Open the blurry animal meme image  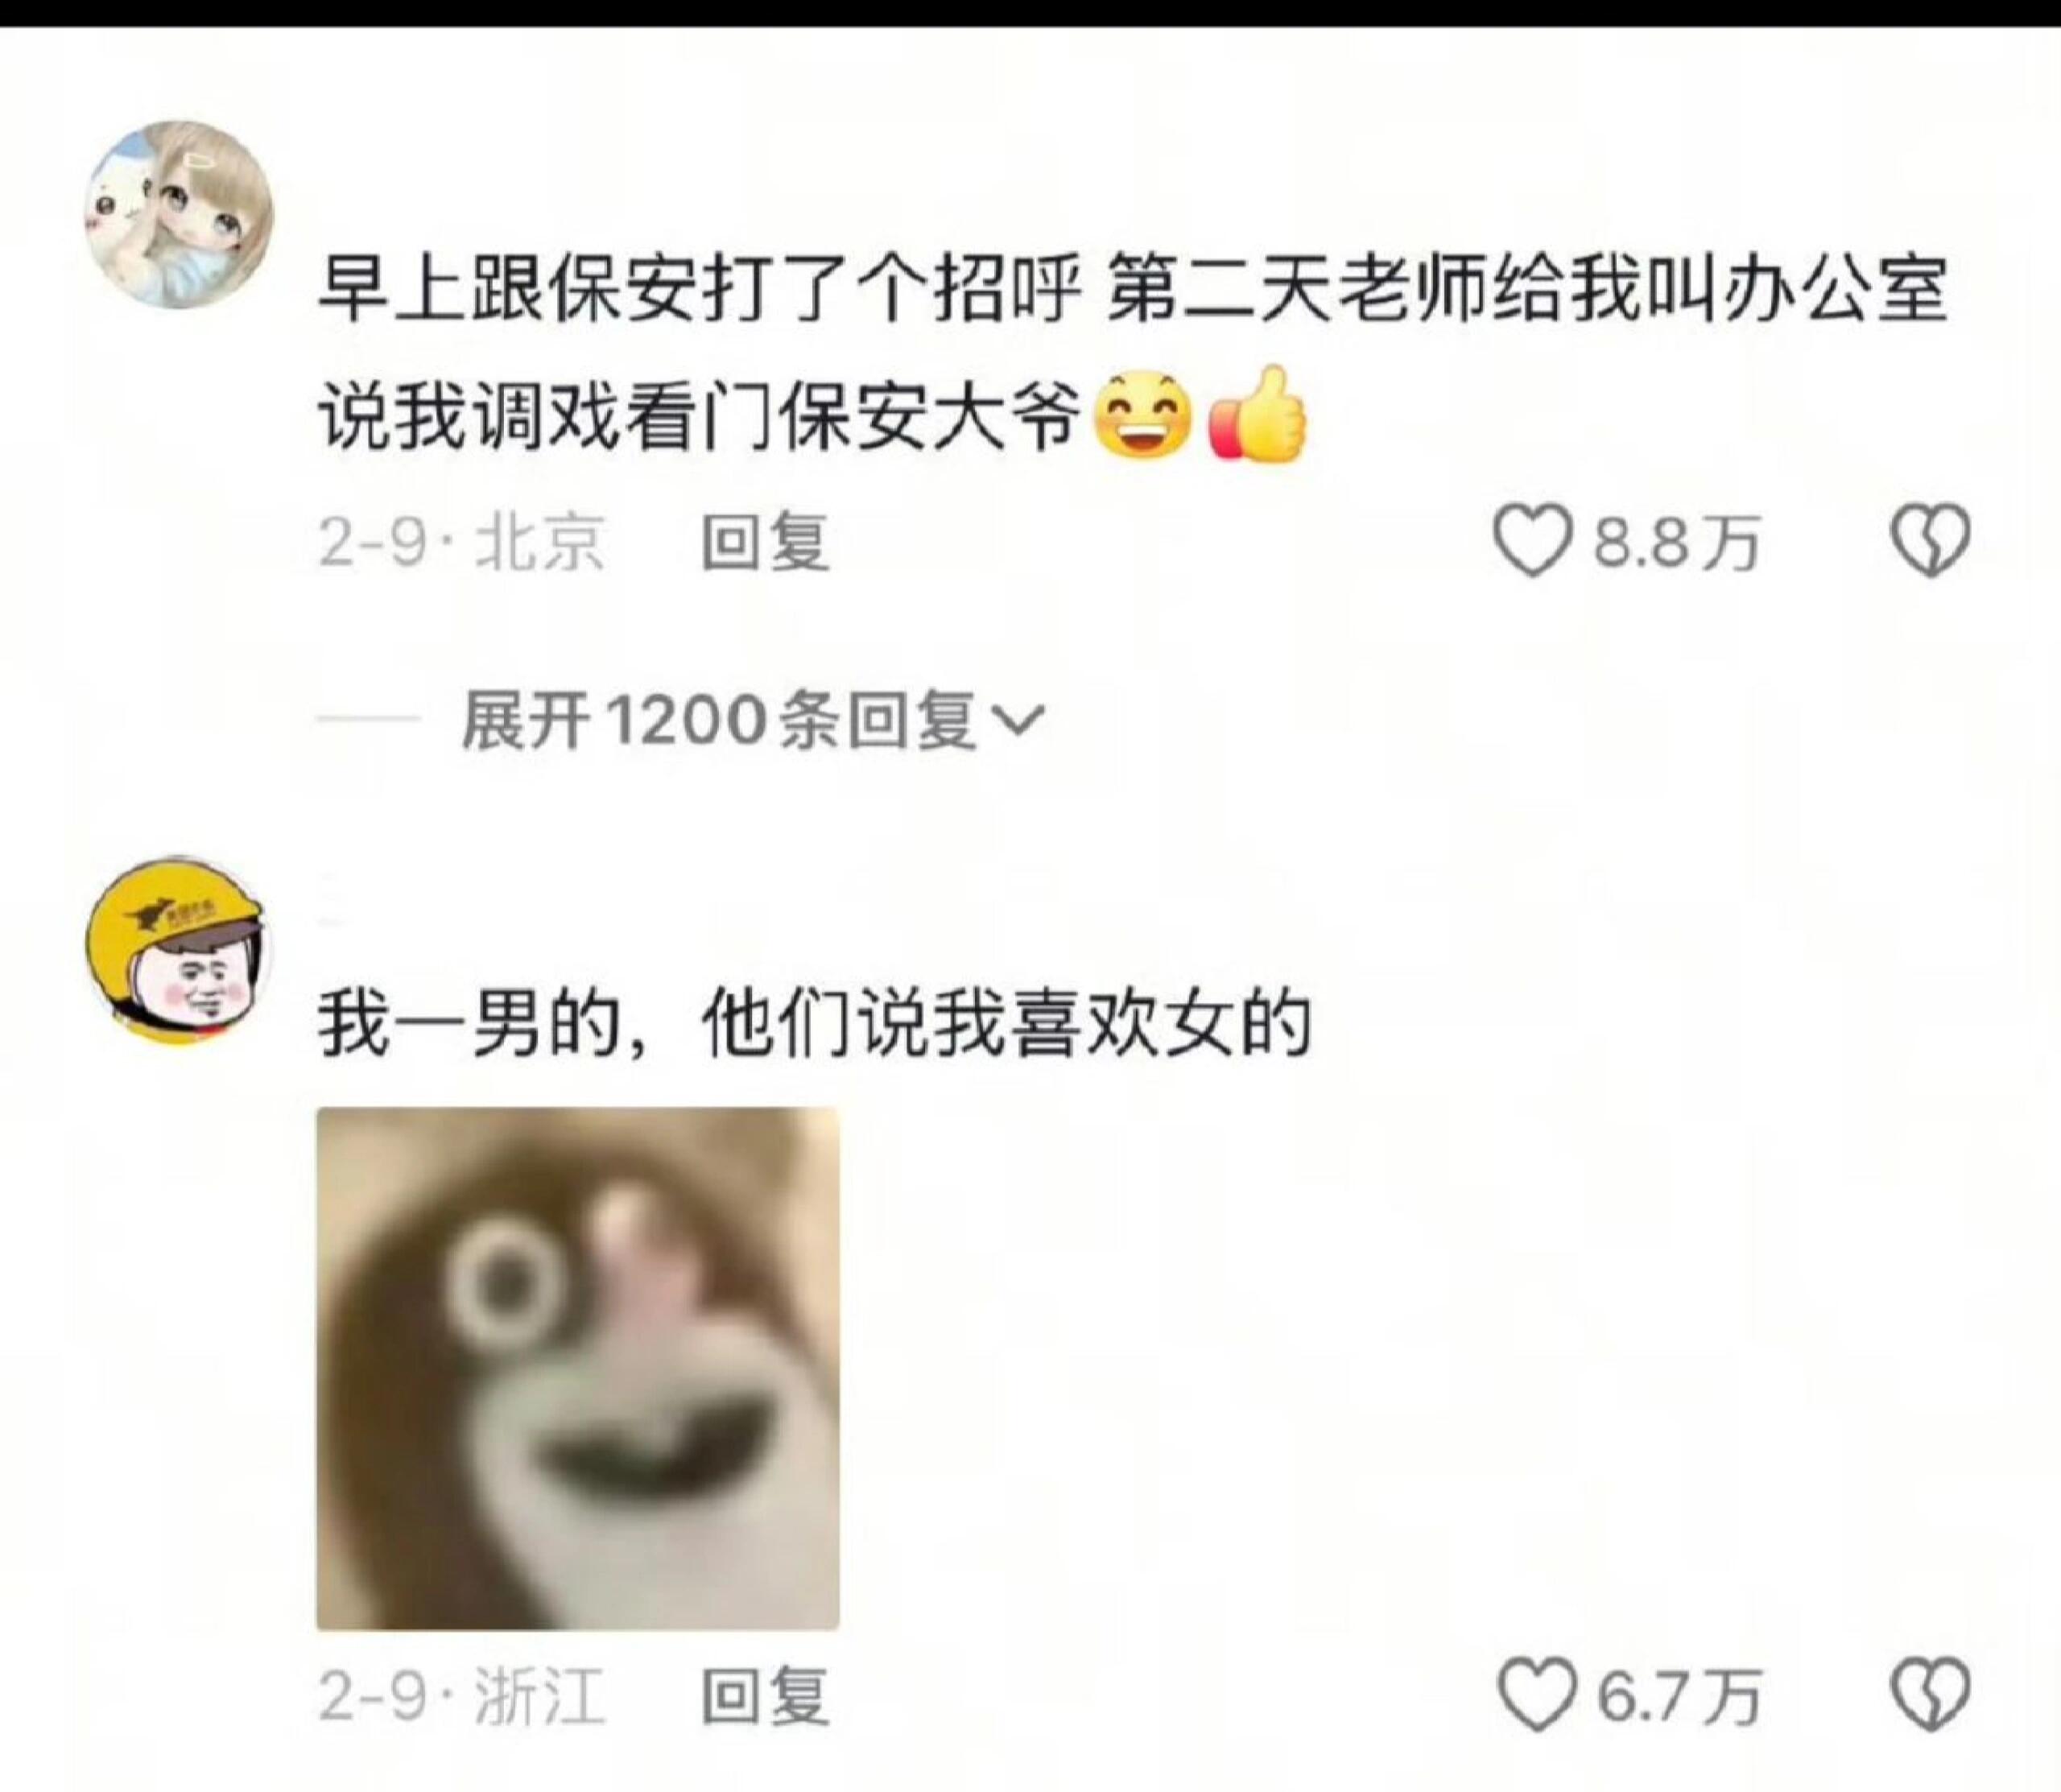click(x=578, y=1369)
